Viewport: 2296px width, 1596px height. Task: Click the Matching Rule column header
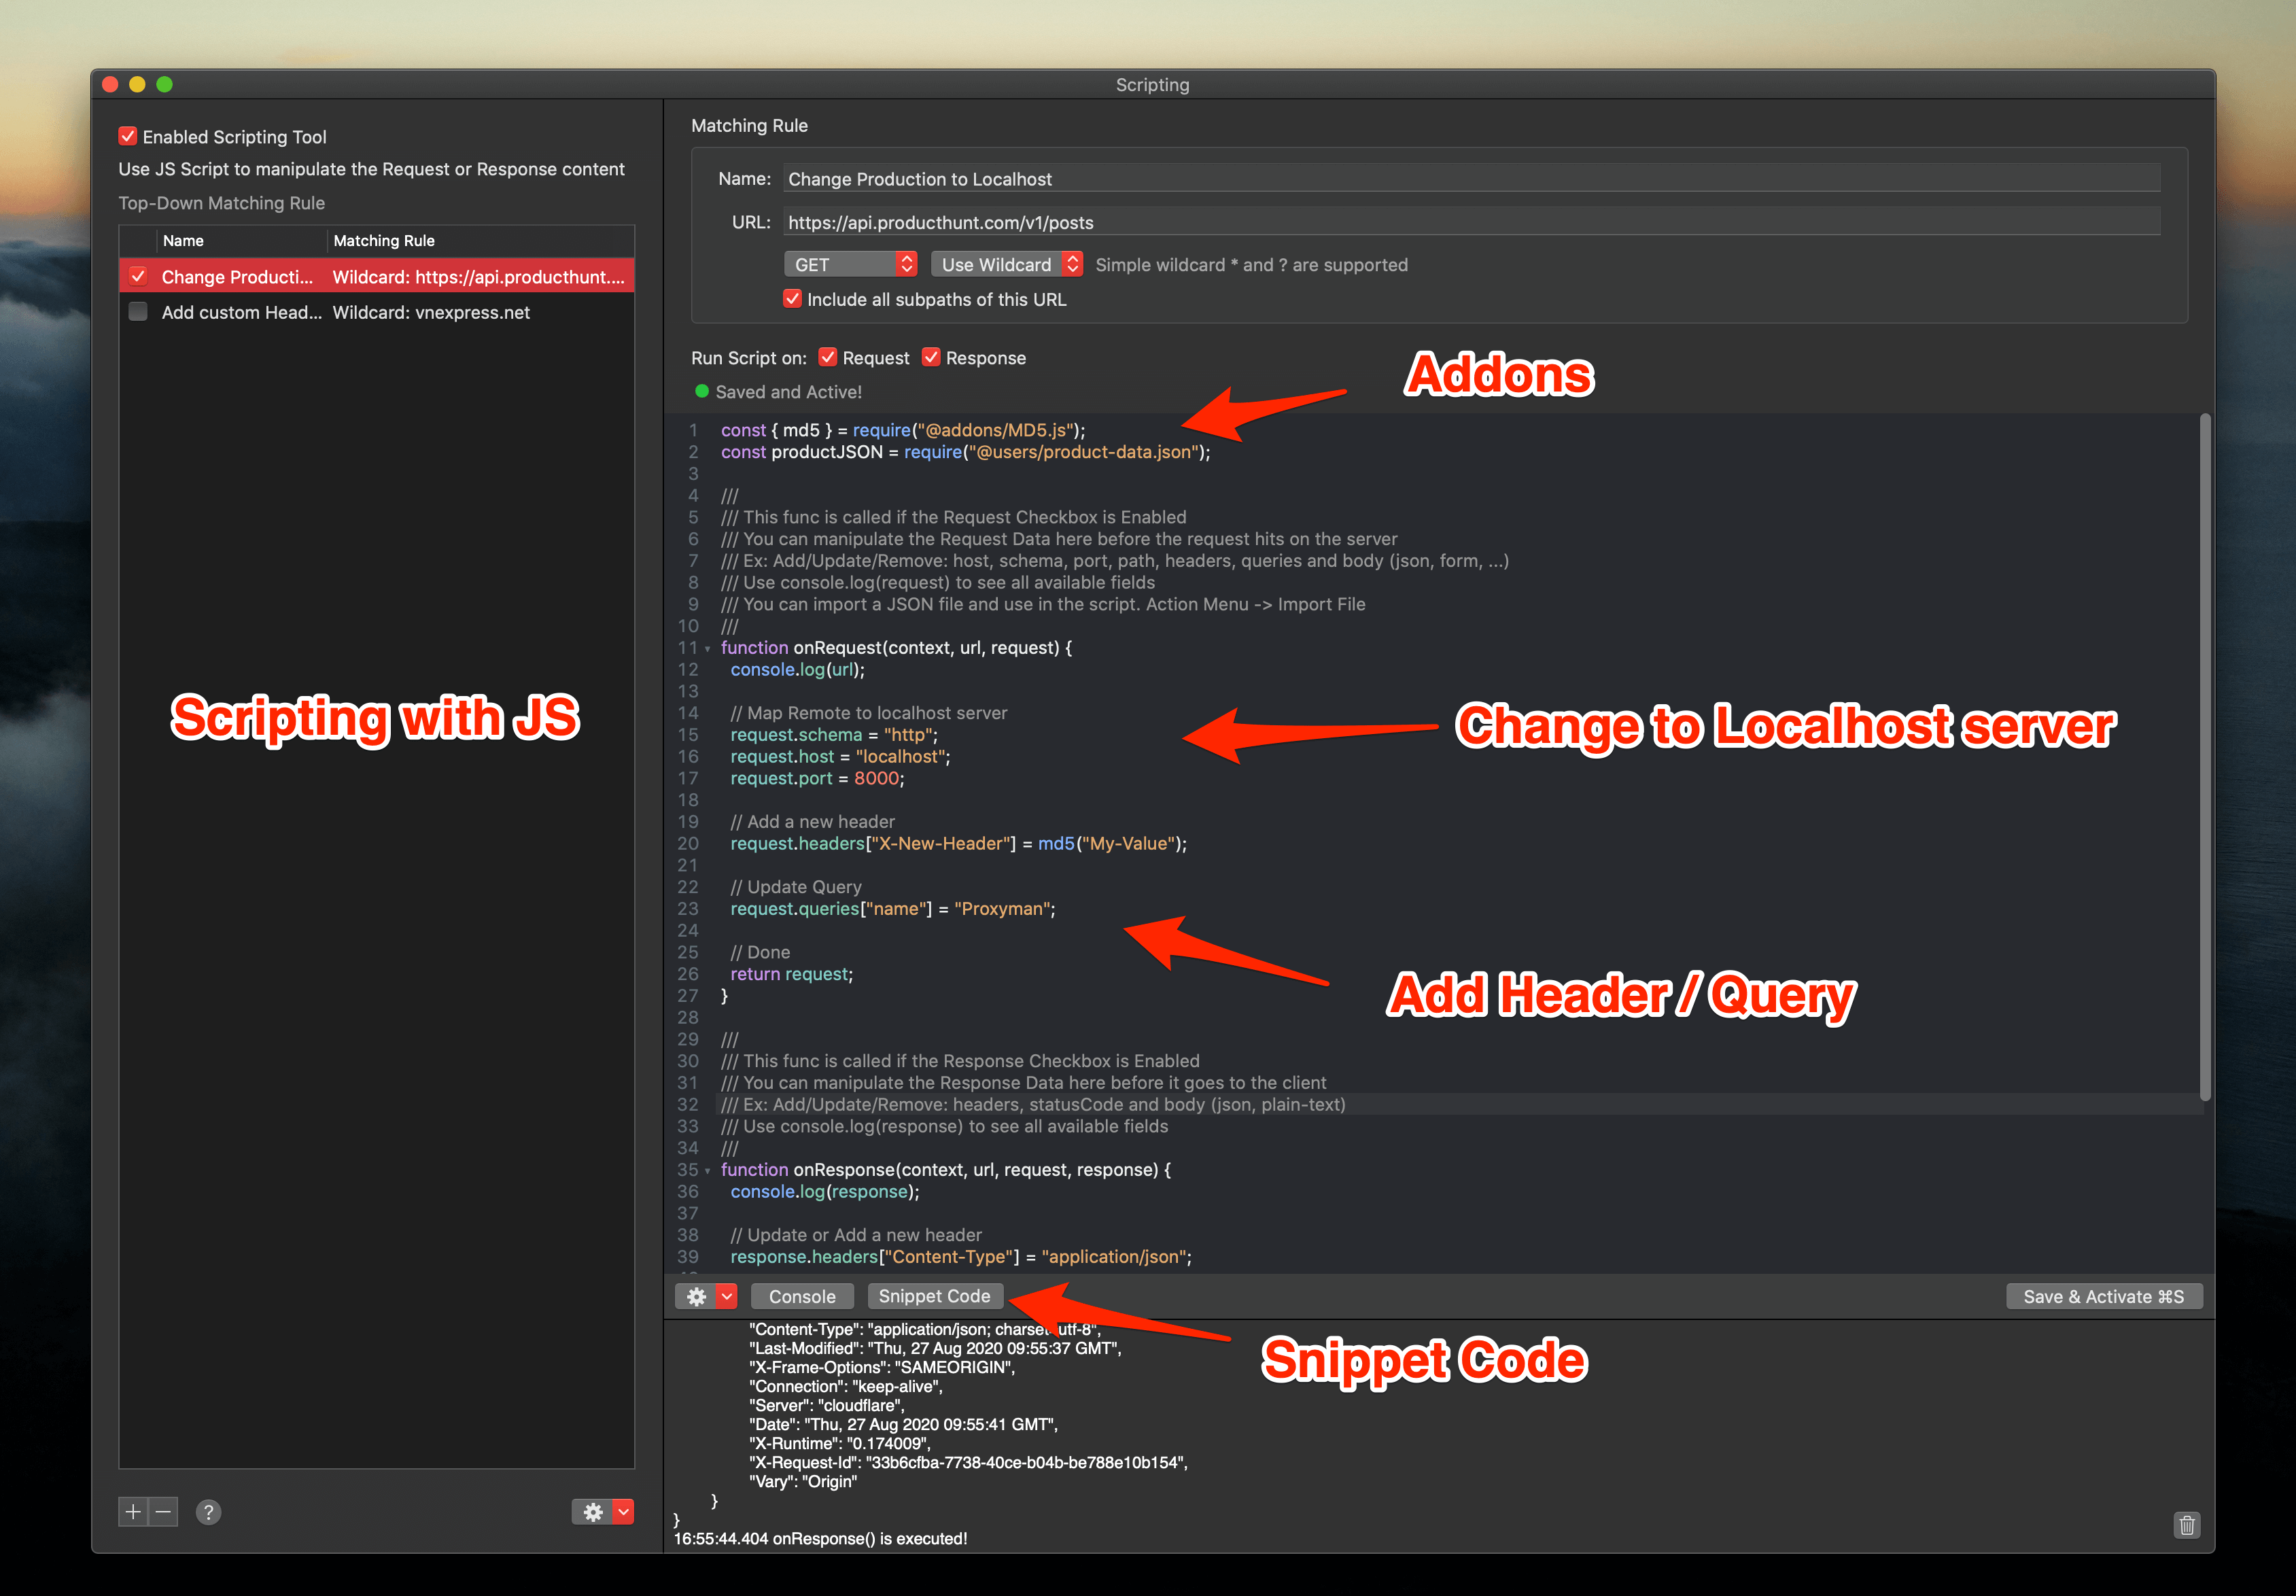[480, 240]
